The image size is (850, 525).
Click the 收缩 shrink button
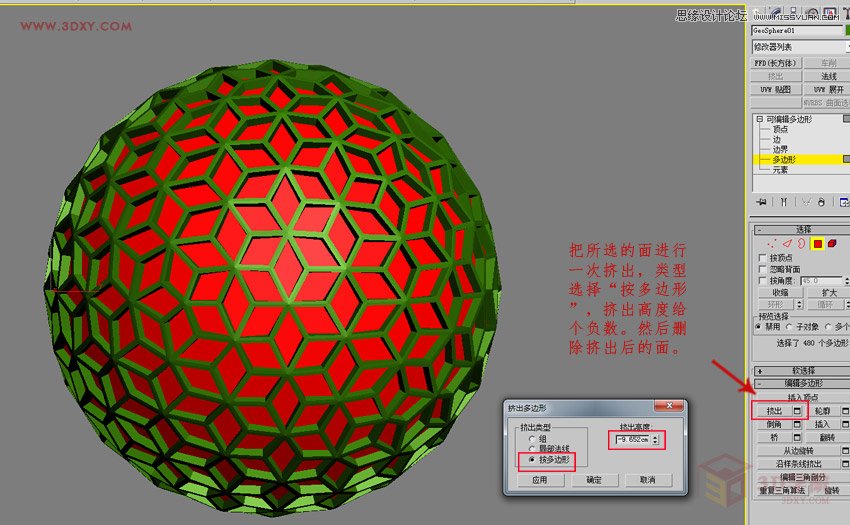(780, 293)
